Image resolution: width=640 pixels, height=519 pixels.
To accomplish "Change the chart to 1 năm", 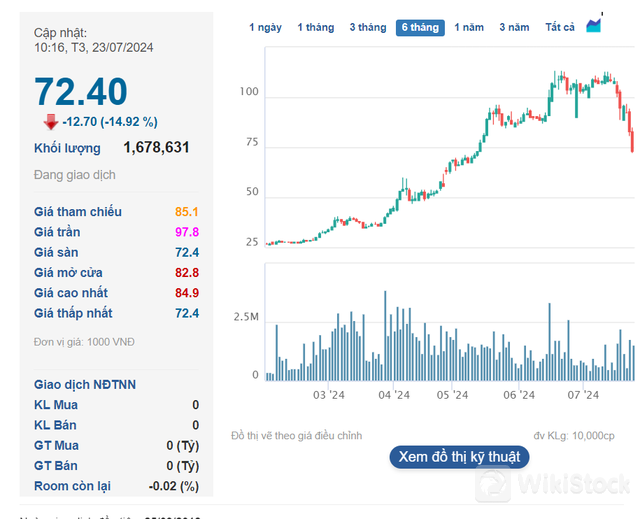I will pos(470,28).
